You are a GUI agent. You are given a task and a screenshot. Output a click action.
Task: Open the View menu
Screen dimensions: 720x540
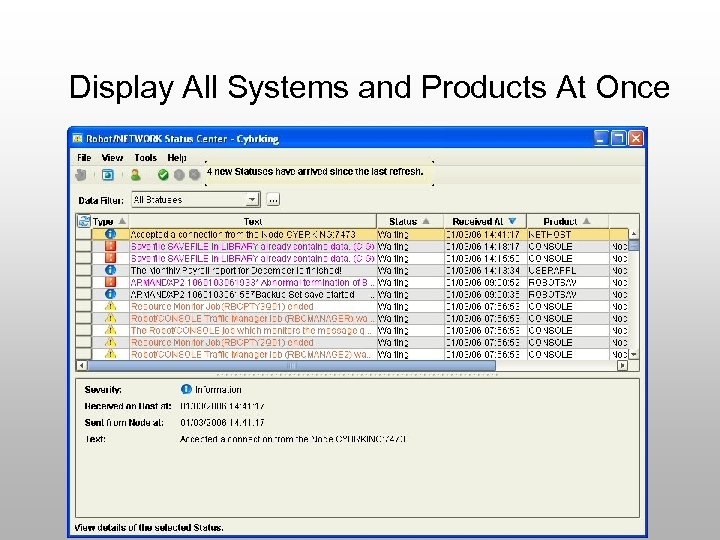click(x=112, y=158)
